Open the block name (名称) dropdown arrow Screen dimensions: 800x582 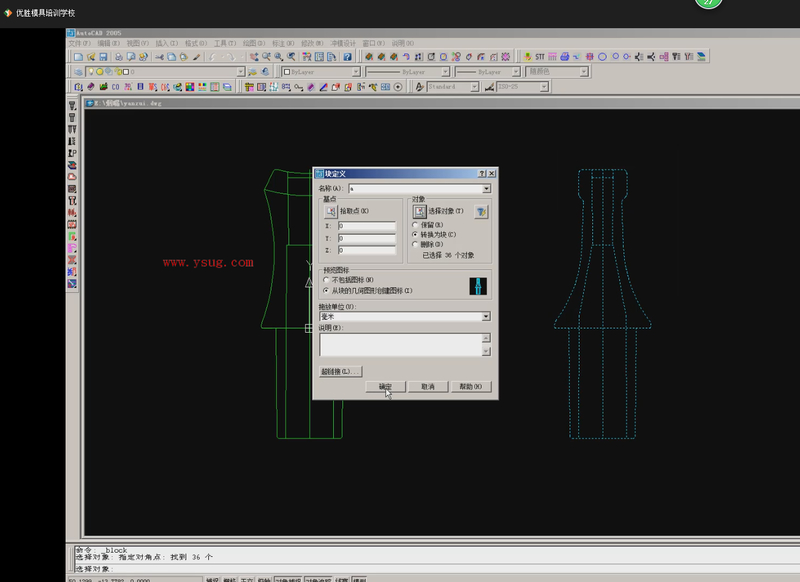486,189
